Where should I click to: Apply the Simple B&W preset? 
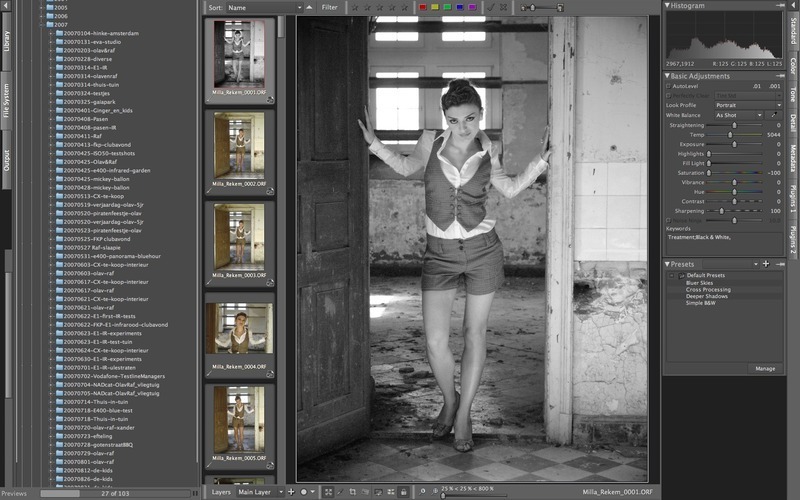[700, 303]
